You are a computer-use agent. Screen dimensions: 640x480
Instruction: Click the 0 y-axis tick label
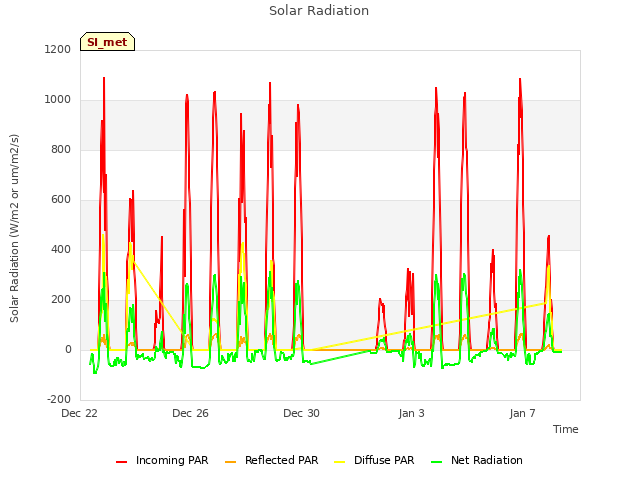click(68, 349)
